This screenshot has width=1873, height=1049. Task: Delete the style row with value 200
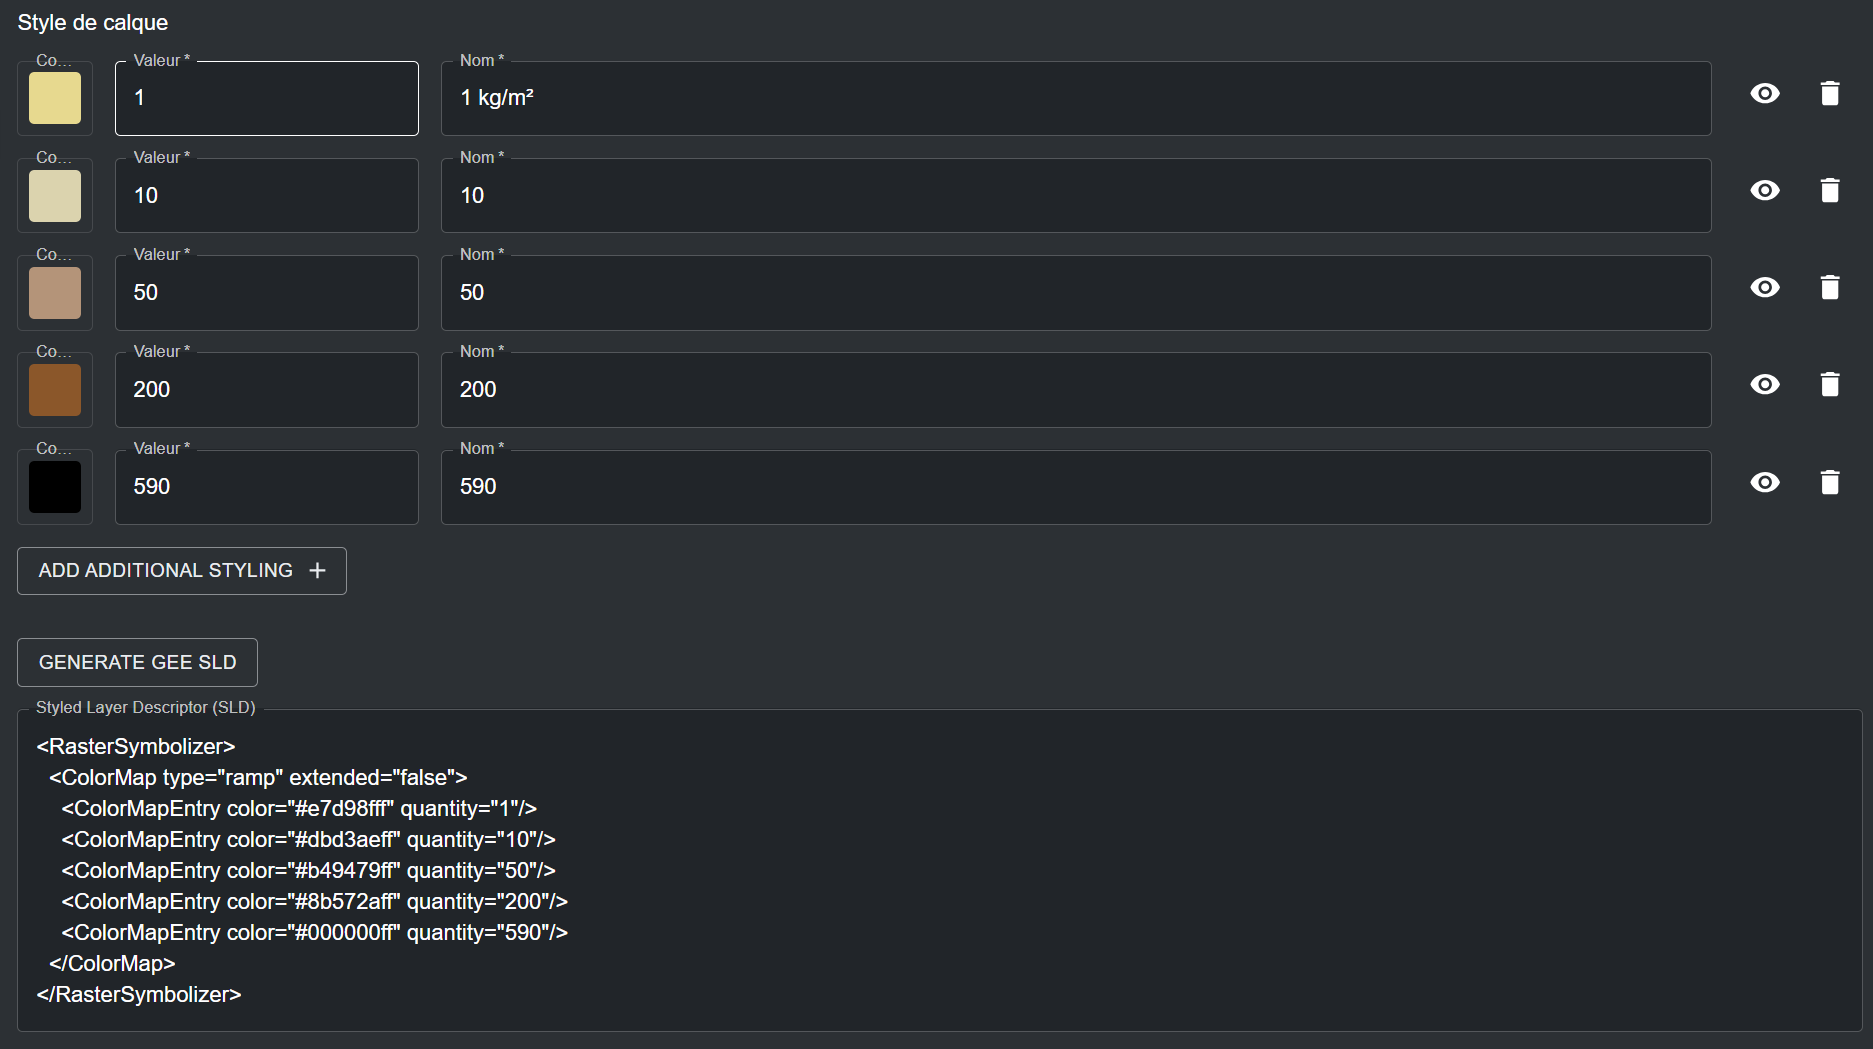click(1829, 385)
